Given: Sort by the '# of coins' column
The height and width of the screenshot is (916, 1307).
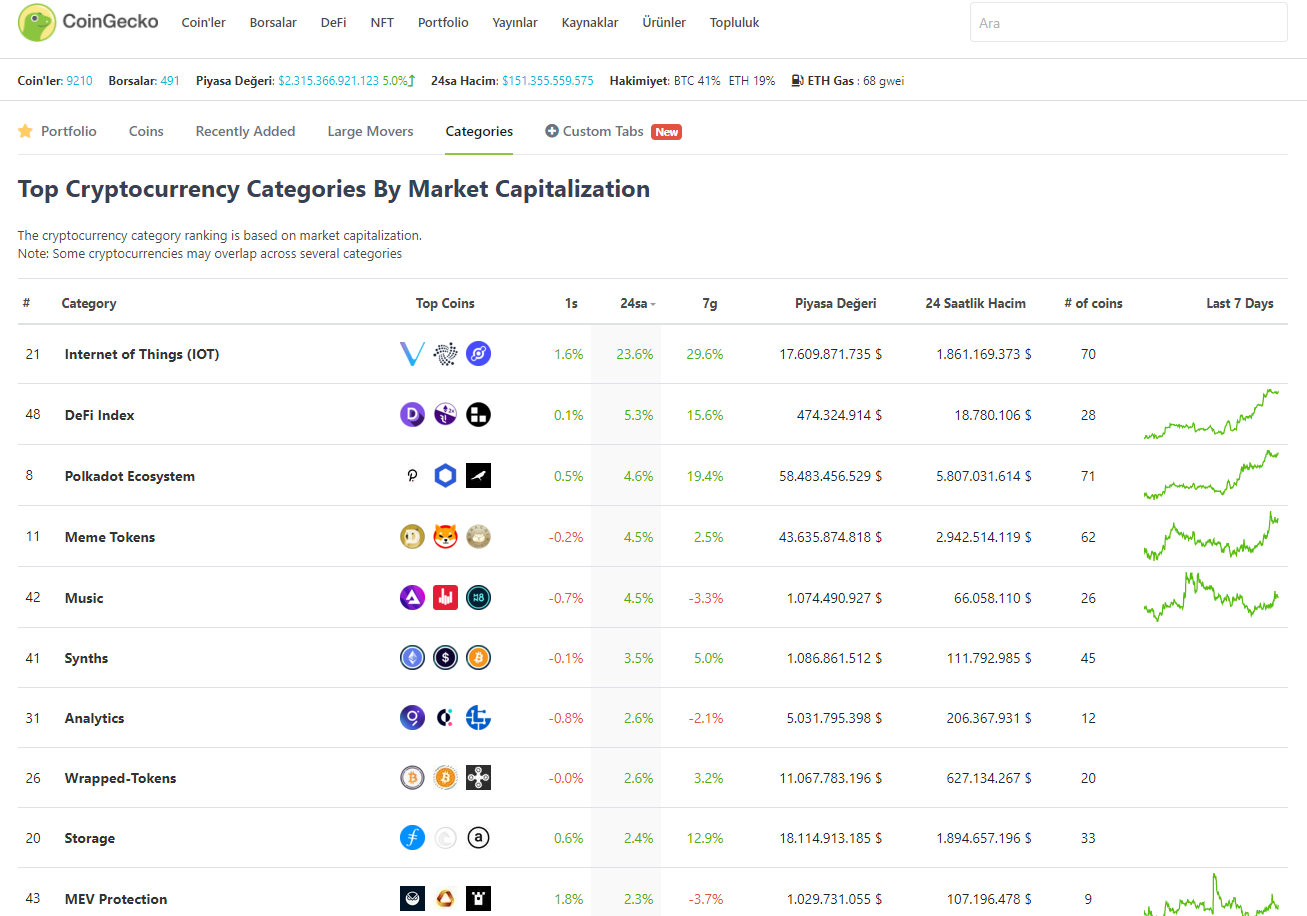Looking at the screenshot, I should (x=1093, y=303).
